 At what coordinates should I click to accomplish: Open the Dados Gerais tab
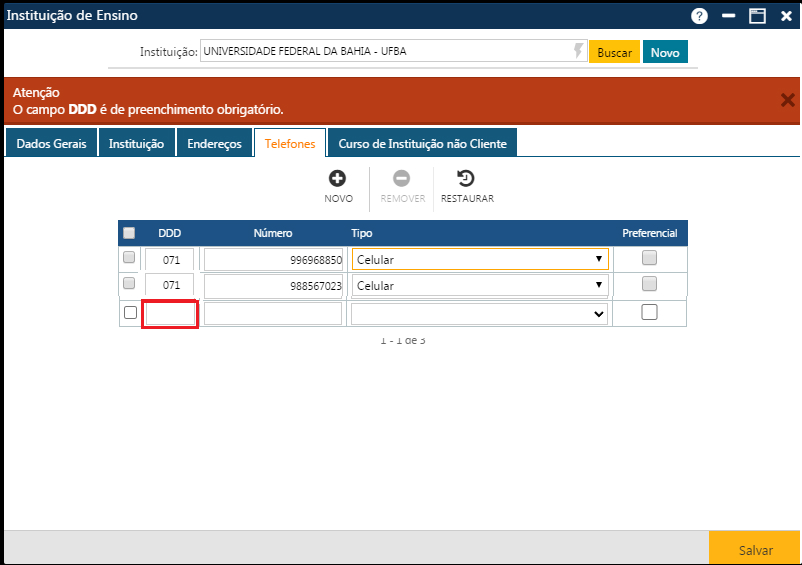point(51,144)
